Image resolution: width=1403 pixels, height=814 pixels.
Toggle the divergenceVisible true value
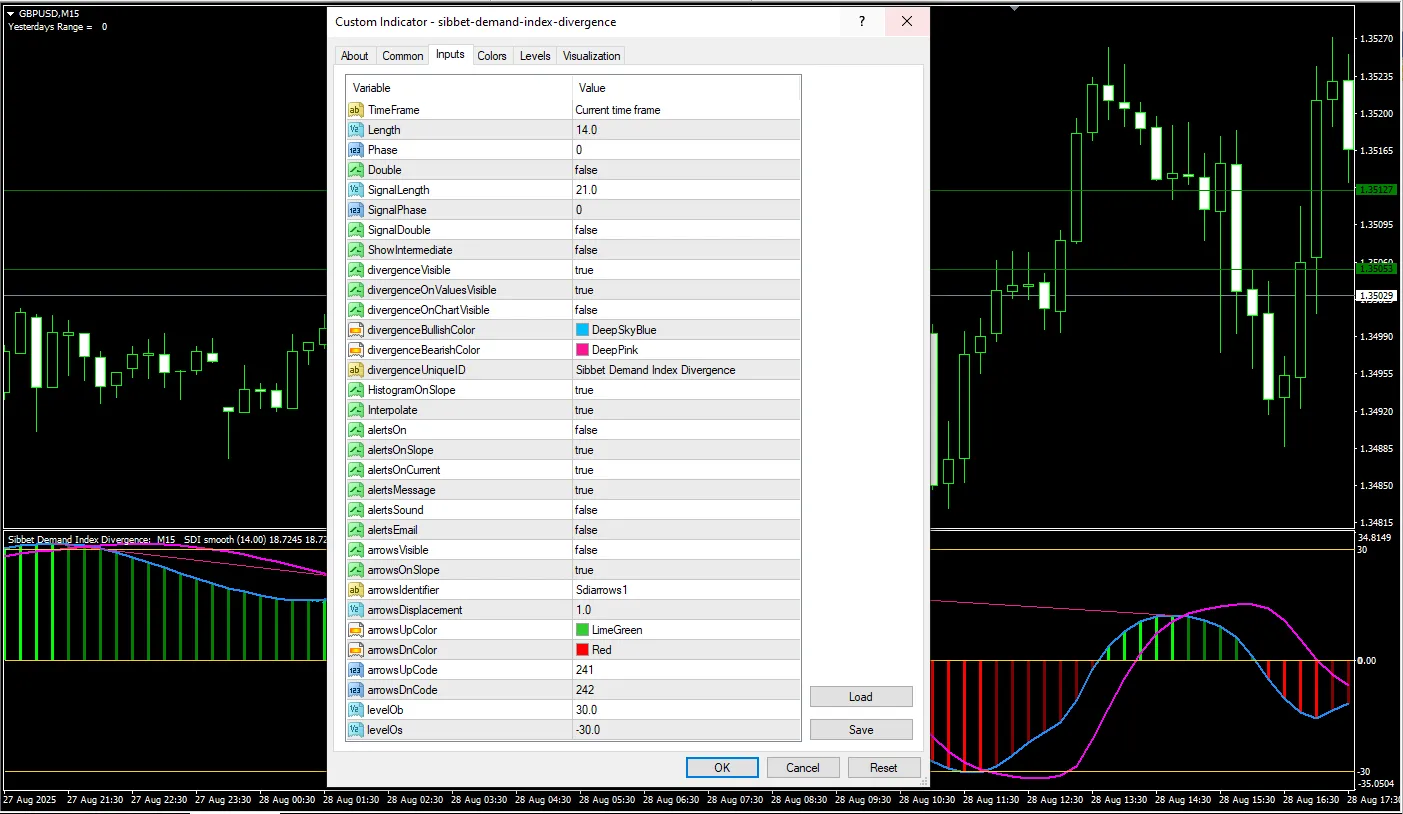click(x=685, y=270)
